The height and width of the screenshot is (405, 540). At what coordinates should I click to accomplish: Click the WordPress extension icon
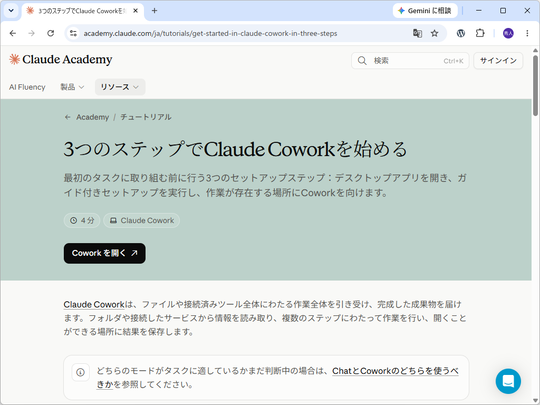(x=460, y=33)
